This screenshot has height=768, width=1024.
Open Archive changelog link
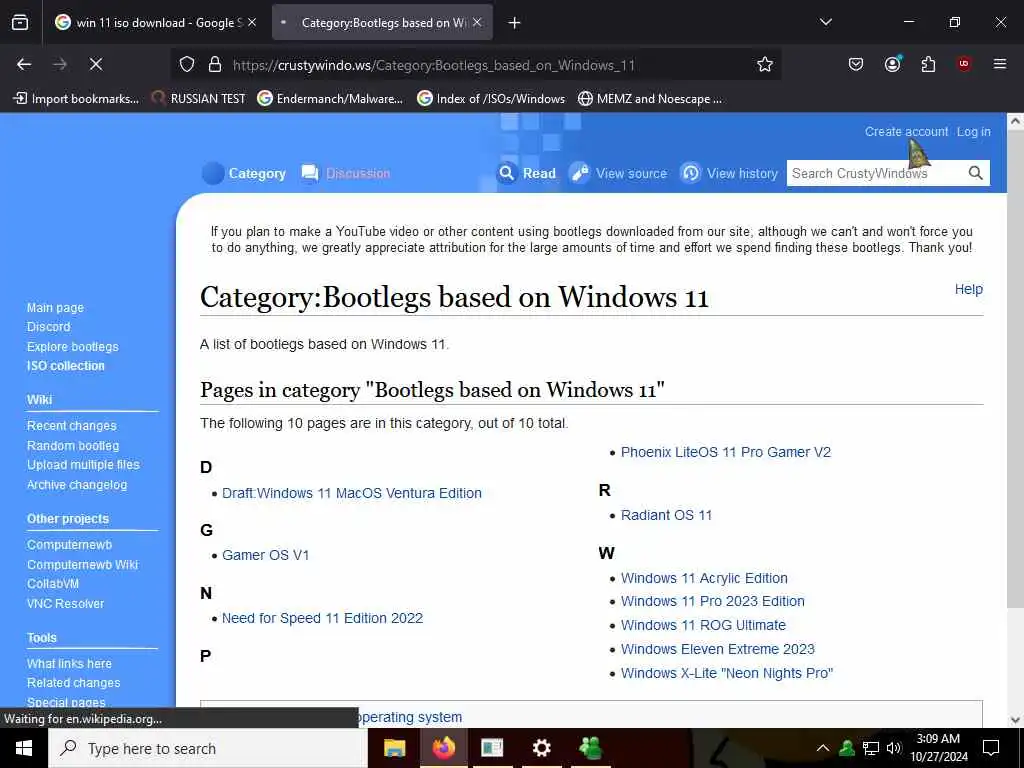(x=77, y=485)
